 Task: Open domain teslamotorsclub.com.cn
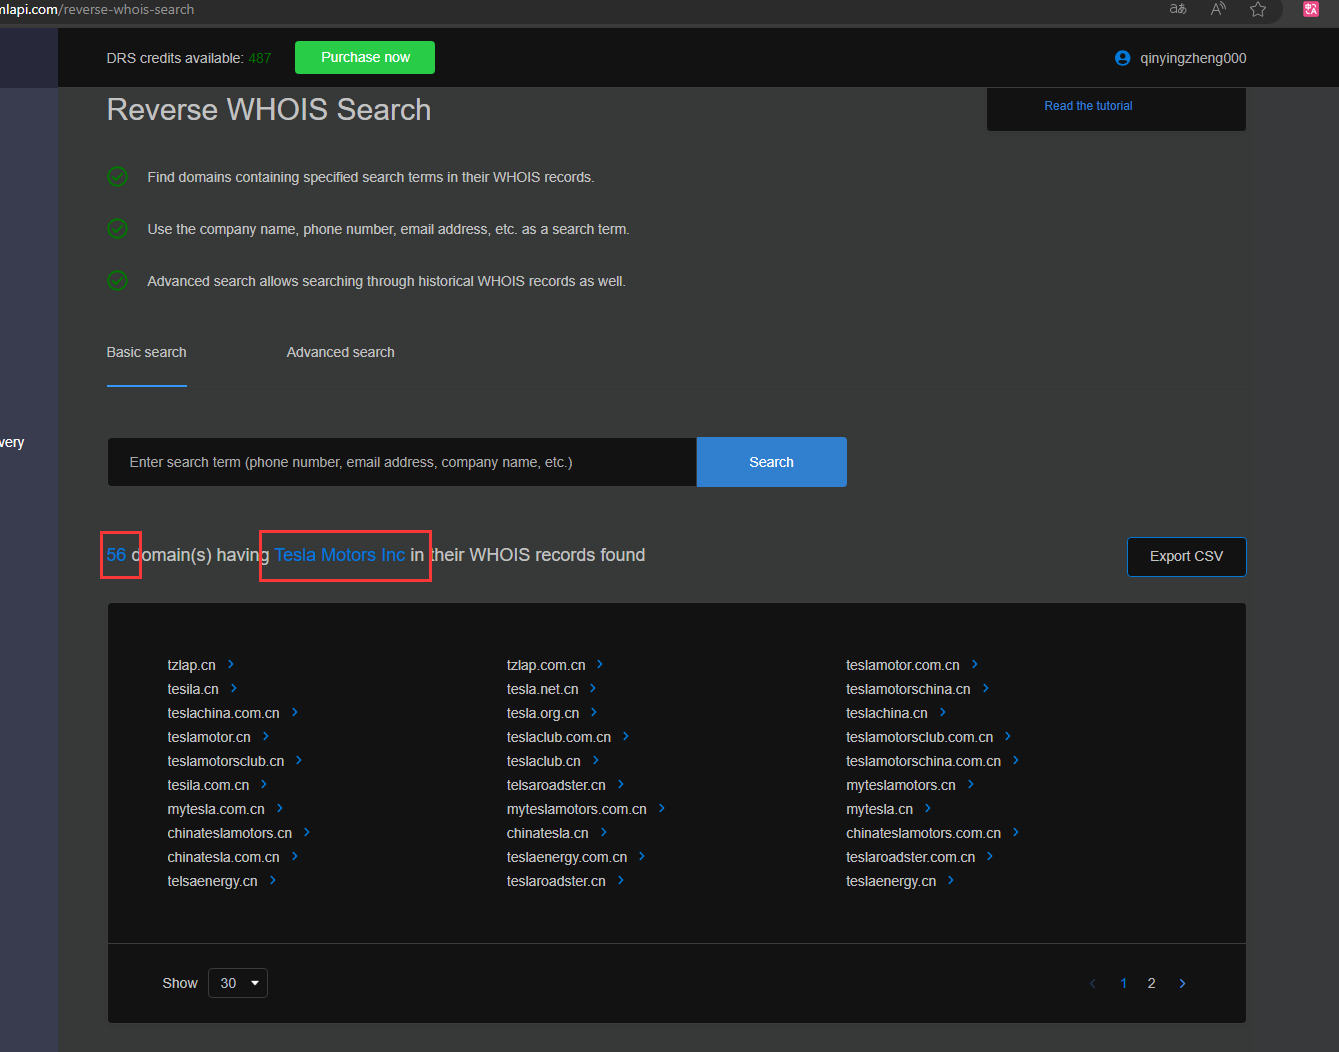point(919,737)
